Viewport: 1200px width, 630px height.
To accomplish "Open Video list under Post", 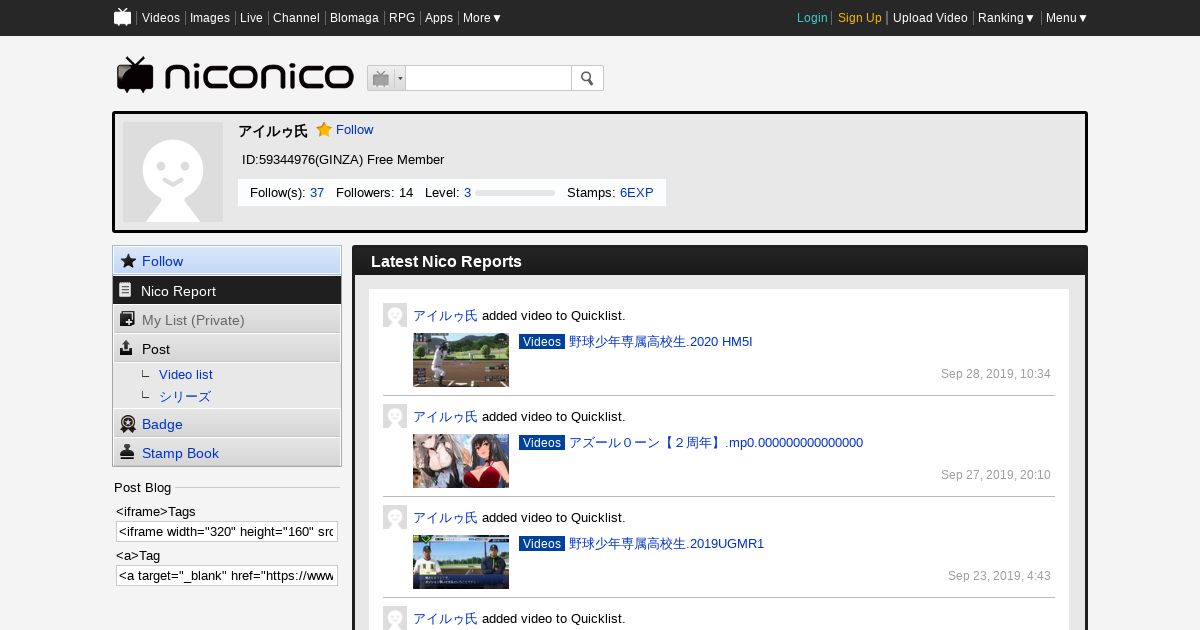I will (185, 374).
